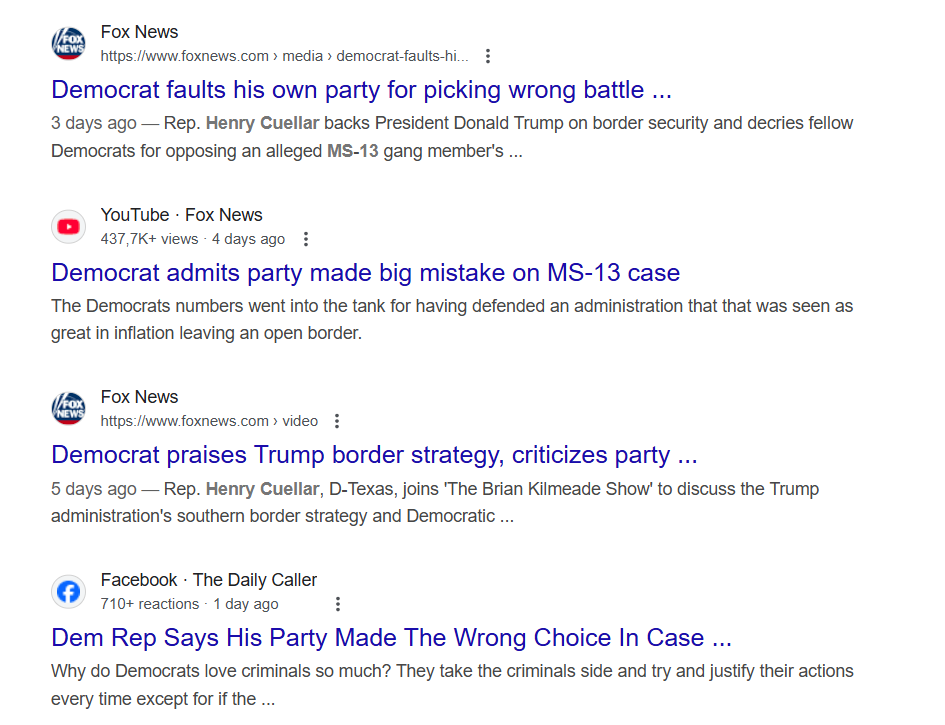Open 'Dem Rep Says His Party' headline
The width and height of the screenshot is (945, 725).
pyautogui.click(x=391, y=638)
